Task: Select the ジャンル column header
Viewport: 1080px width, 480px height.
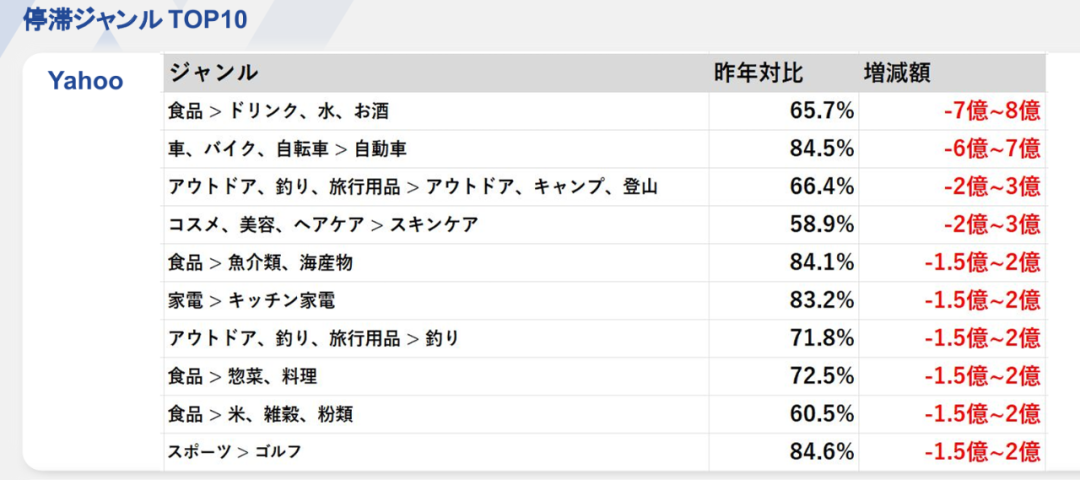Action: 213,73
